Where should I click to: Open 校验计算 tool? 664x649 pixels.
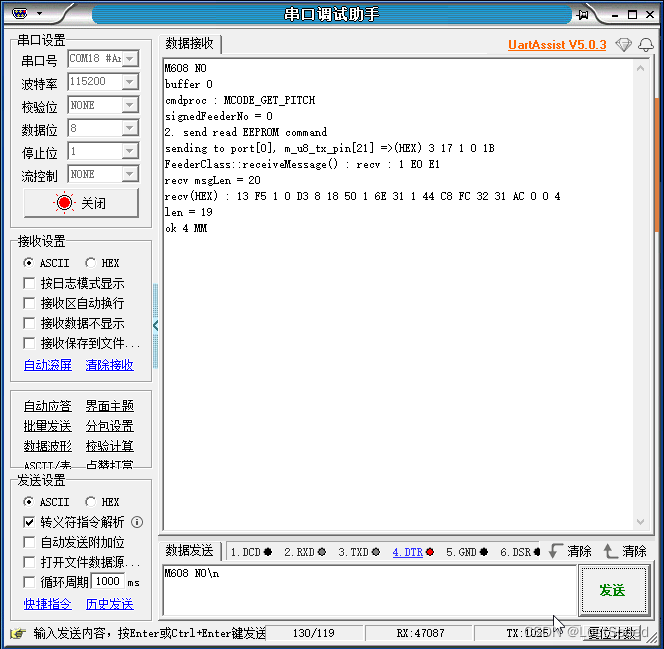110,446
